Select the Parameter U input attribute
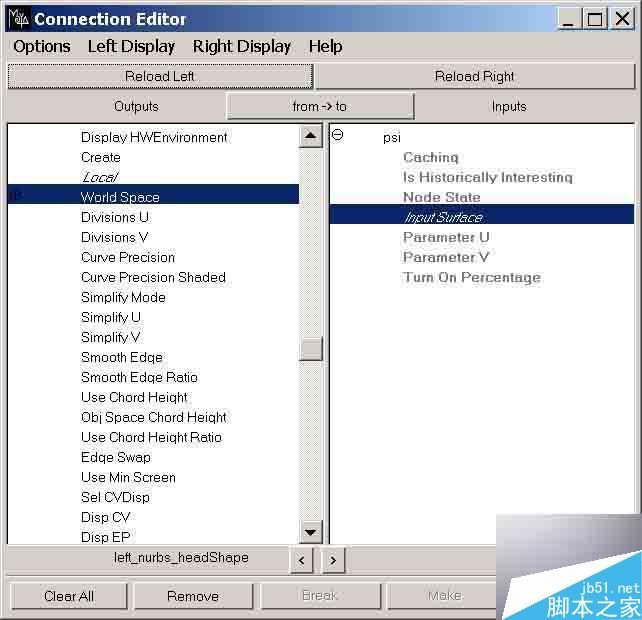The image size is (642, 620). [x=446, y=237]
